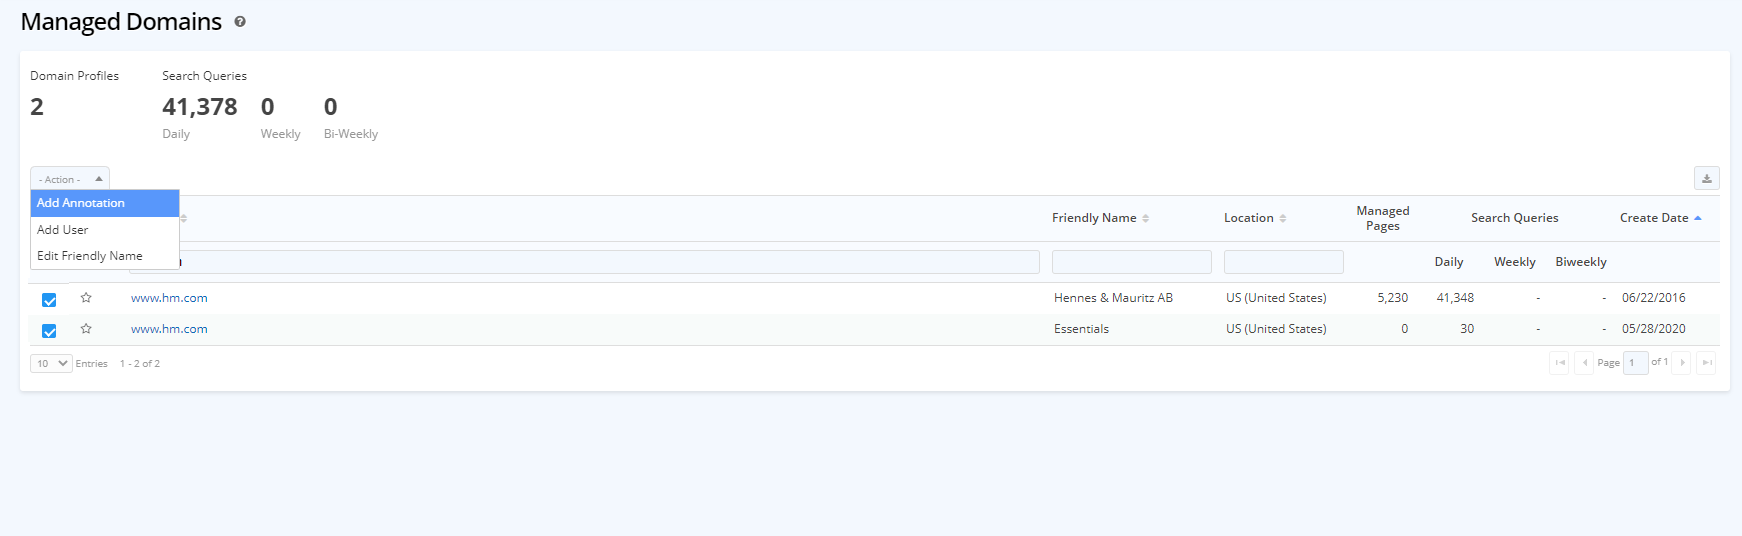Choose Add User from Action menu
This screenshot has width=1742, height=536.
click(x=63, y=230)
